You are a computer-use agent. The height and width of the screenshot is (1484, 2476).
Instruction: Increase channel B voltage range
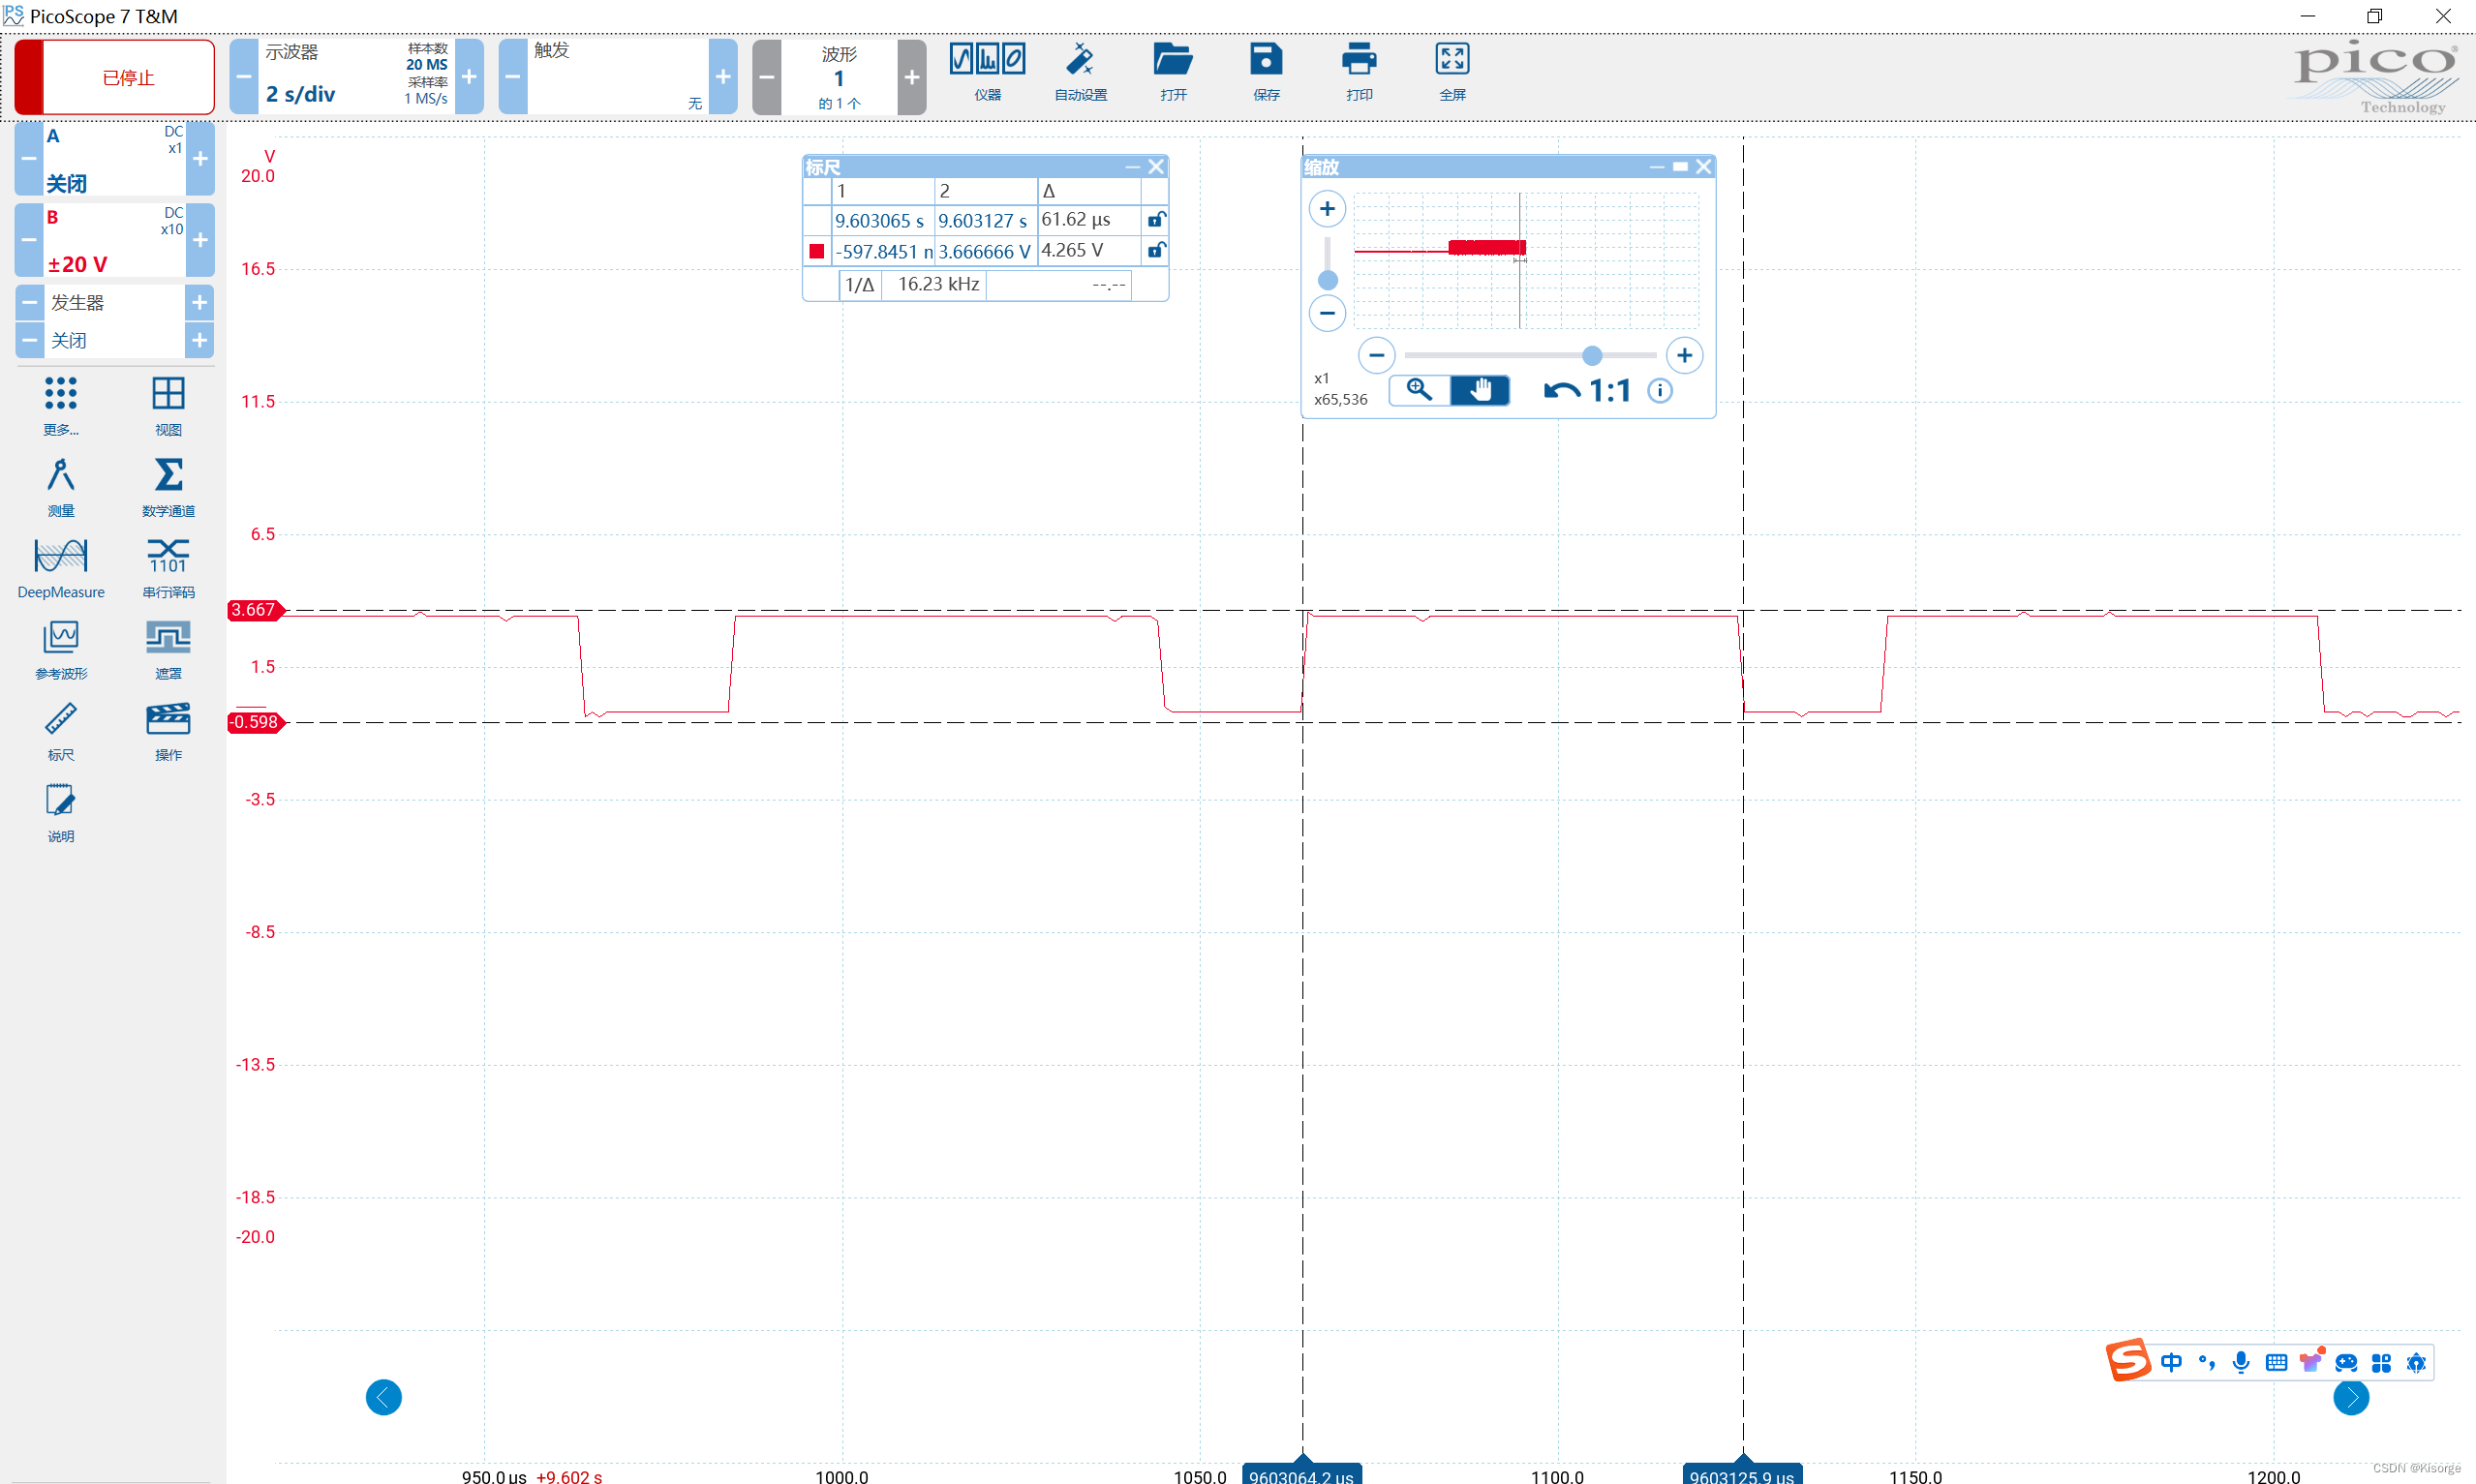200,240
